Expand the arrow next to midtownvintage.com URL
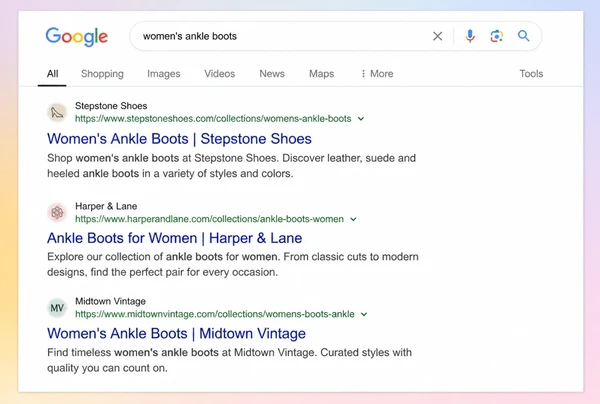Screen dimensions: 600x404 (x=364, y=314)
